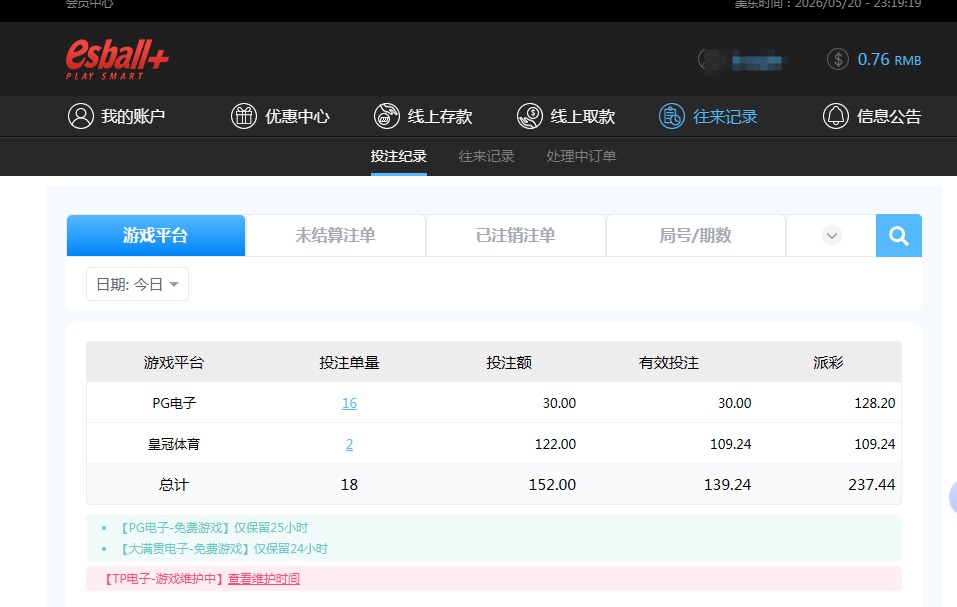
Task: Click the blurred username area
Action: pyautogui.click(x=743, y=60)
